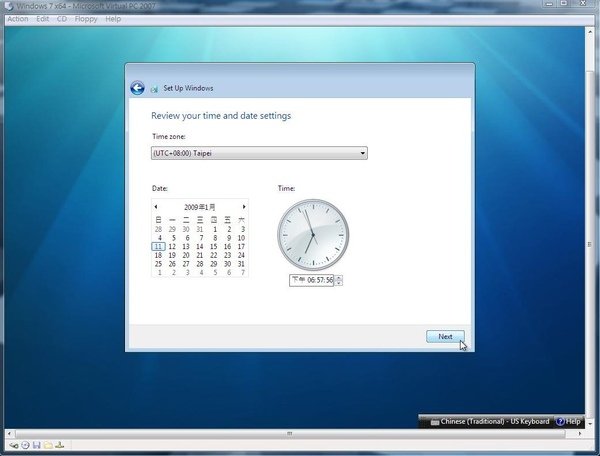Select date 19 in the calendar
Viewport: 600px width, 456px height.
172,255
